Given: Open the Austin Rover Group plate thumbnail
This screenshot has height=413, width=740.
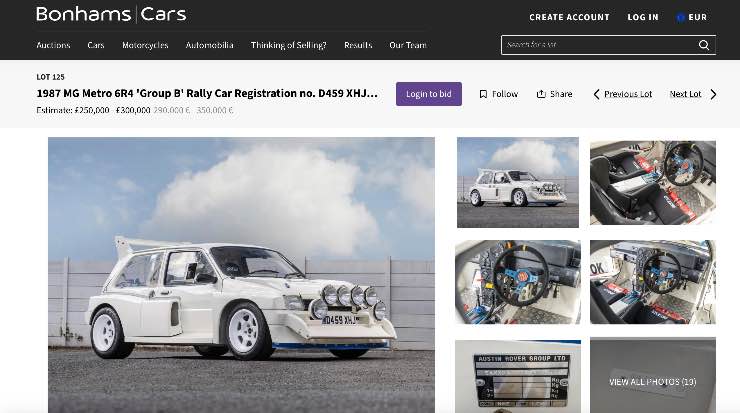Looking at the screenshot, I should (518, 376).
